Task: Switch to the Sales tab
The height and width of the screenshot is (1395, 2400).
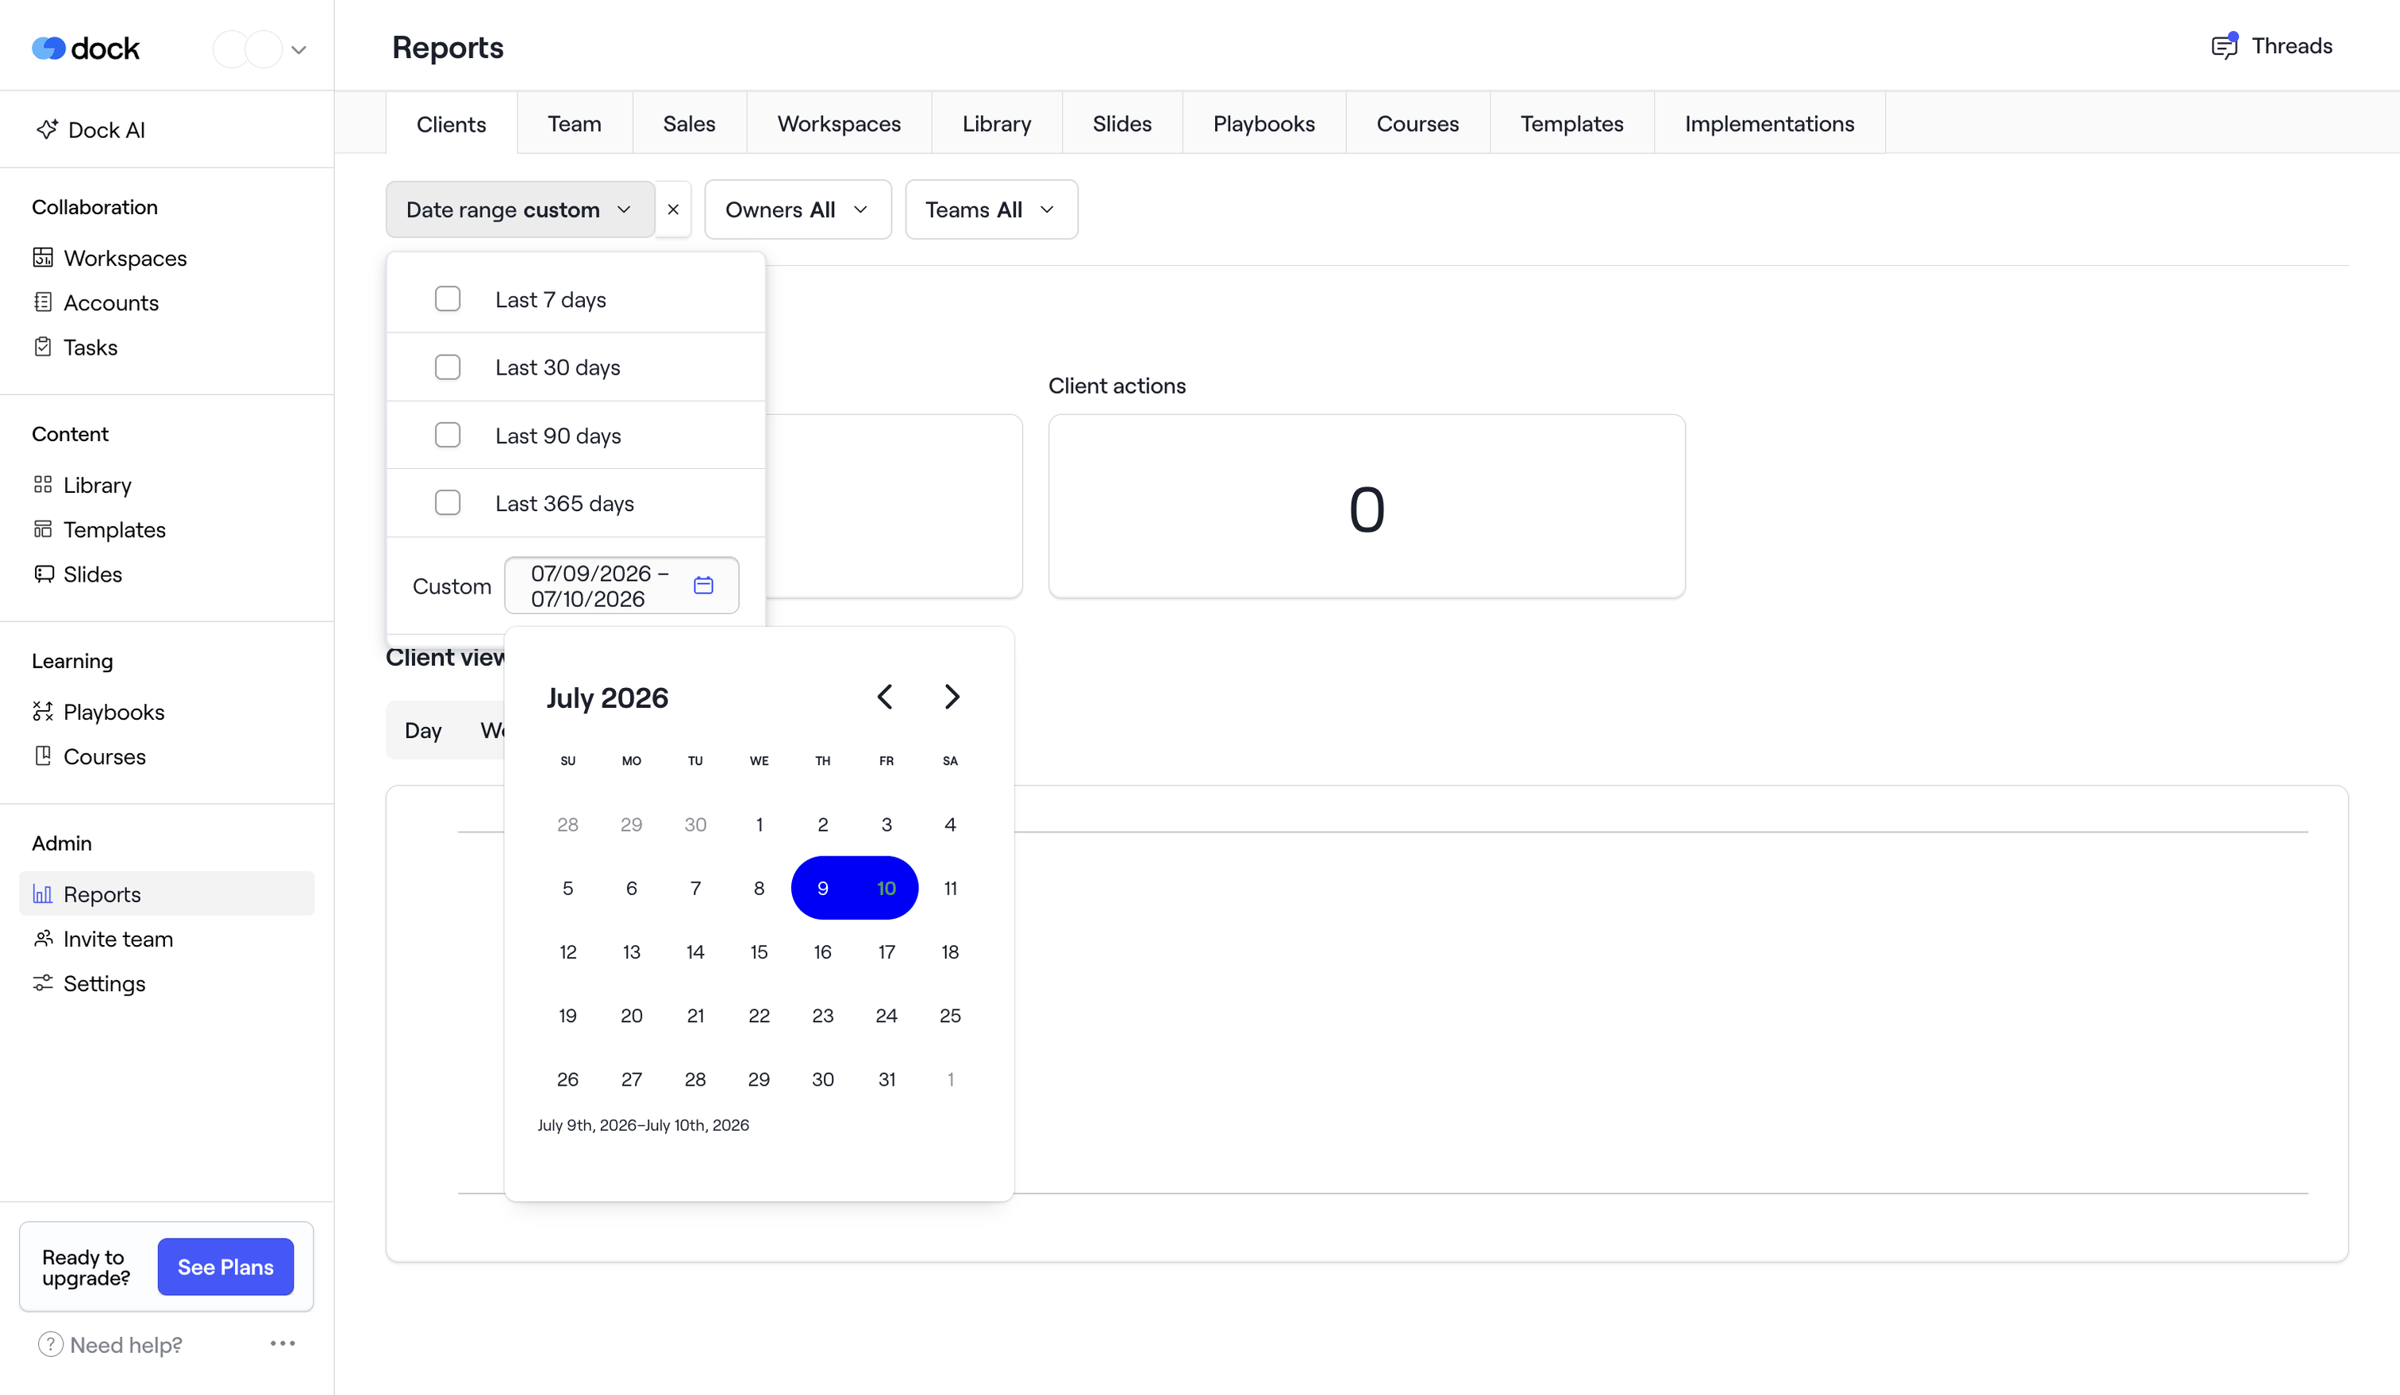Action: (689, 124)
